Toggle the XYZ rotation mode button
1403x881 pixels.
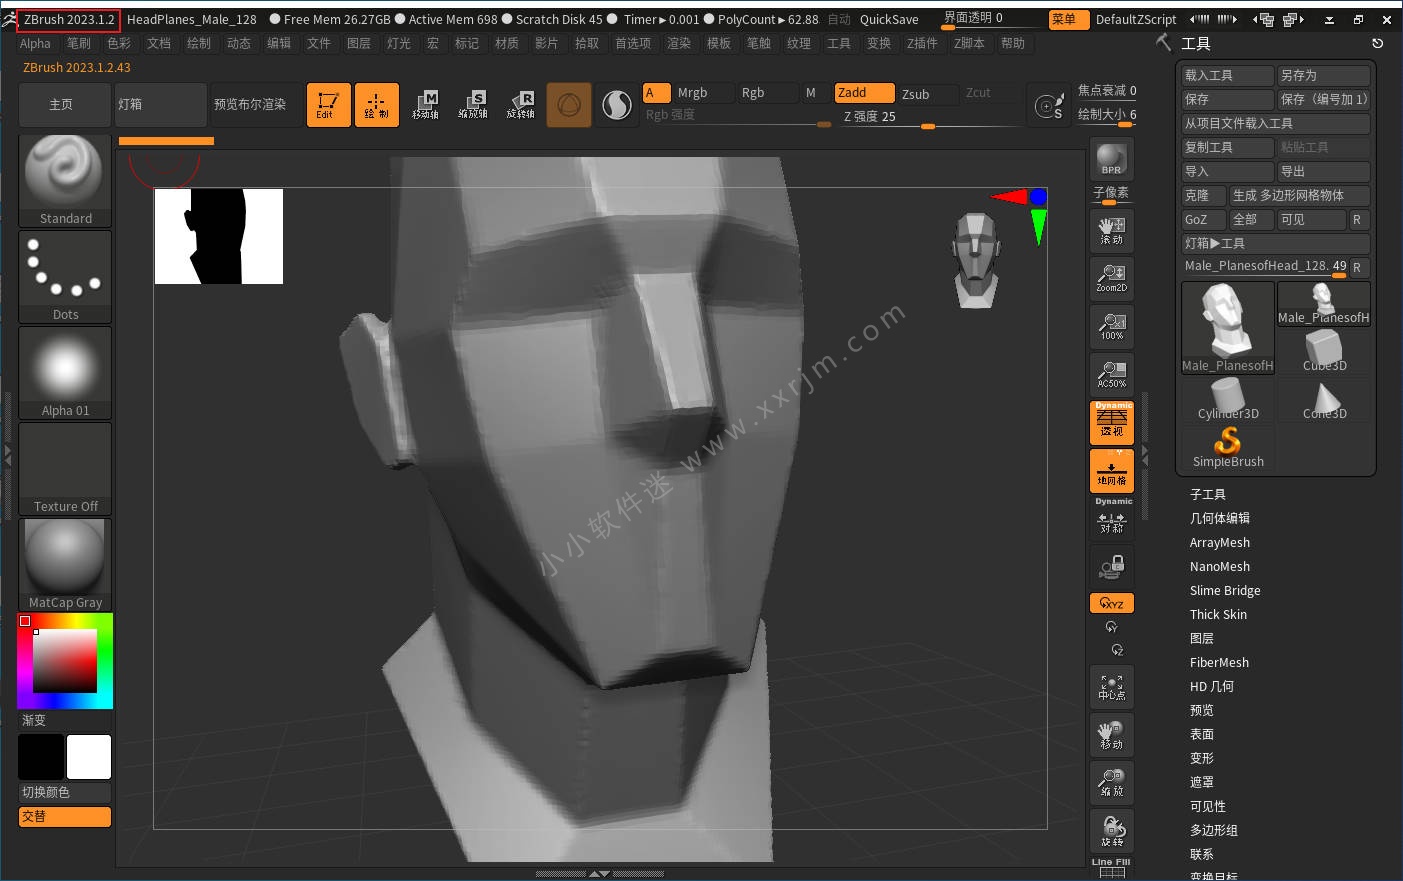(x=1111, y=603)
